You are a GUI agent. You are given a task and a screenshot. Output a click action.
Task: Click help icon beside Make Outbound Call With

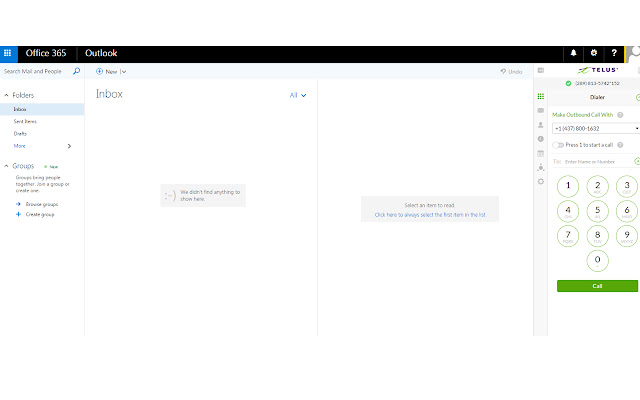pyautogui.click(x=620, y=115)
